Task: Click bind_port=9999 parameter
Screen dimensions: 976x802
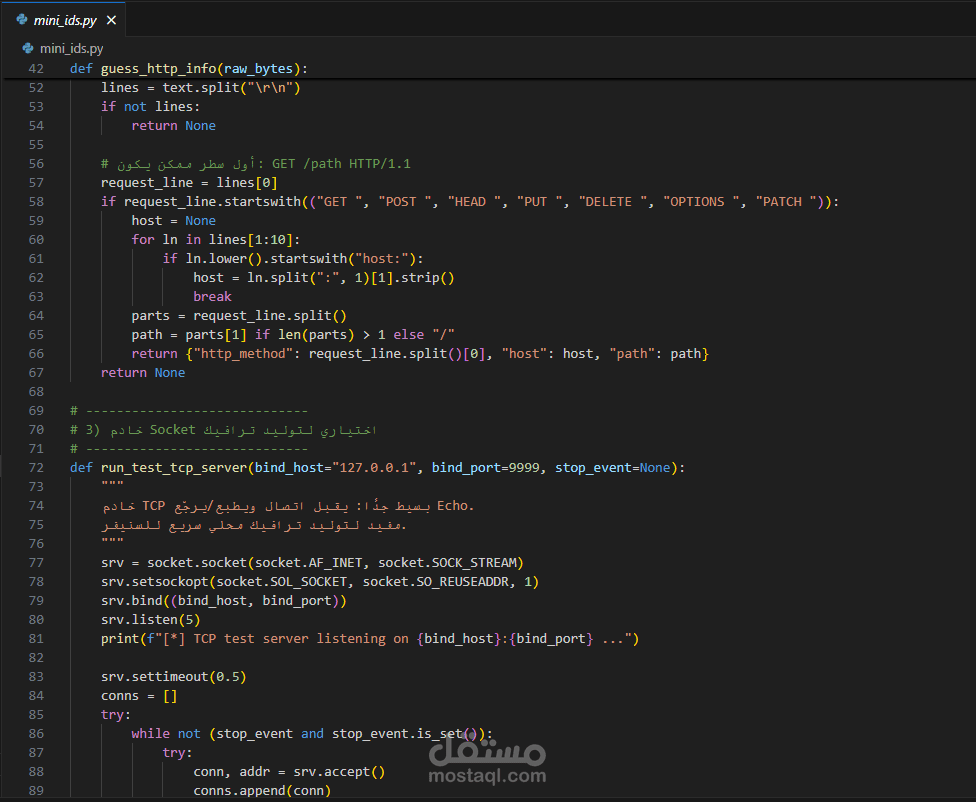Action: tap(486, 468)
